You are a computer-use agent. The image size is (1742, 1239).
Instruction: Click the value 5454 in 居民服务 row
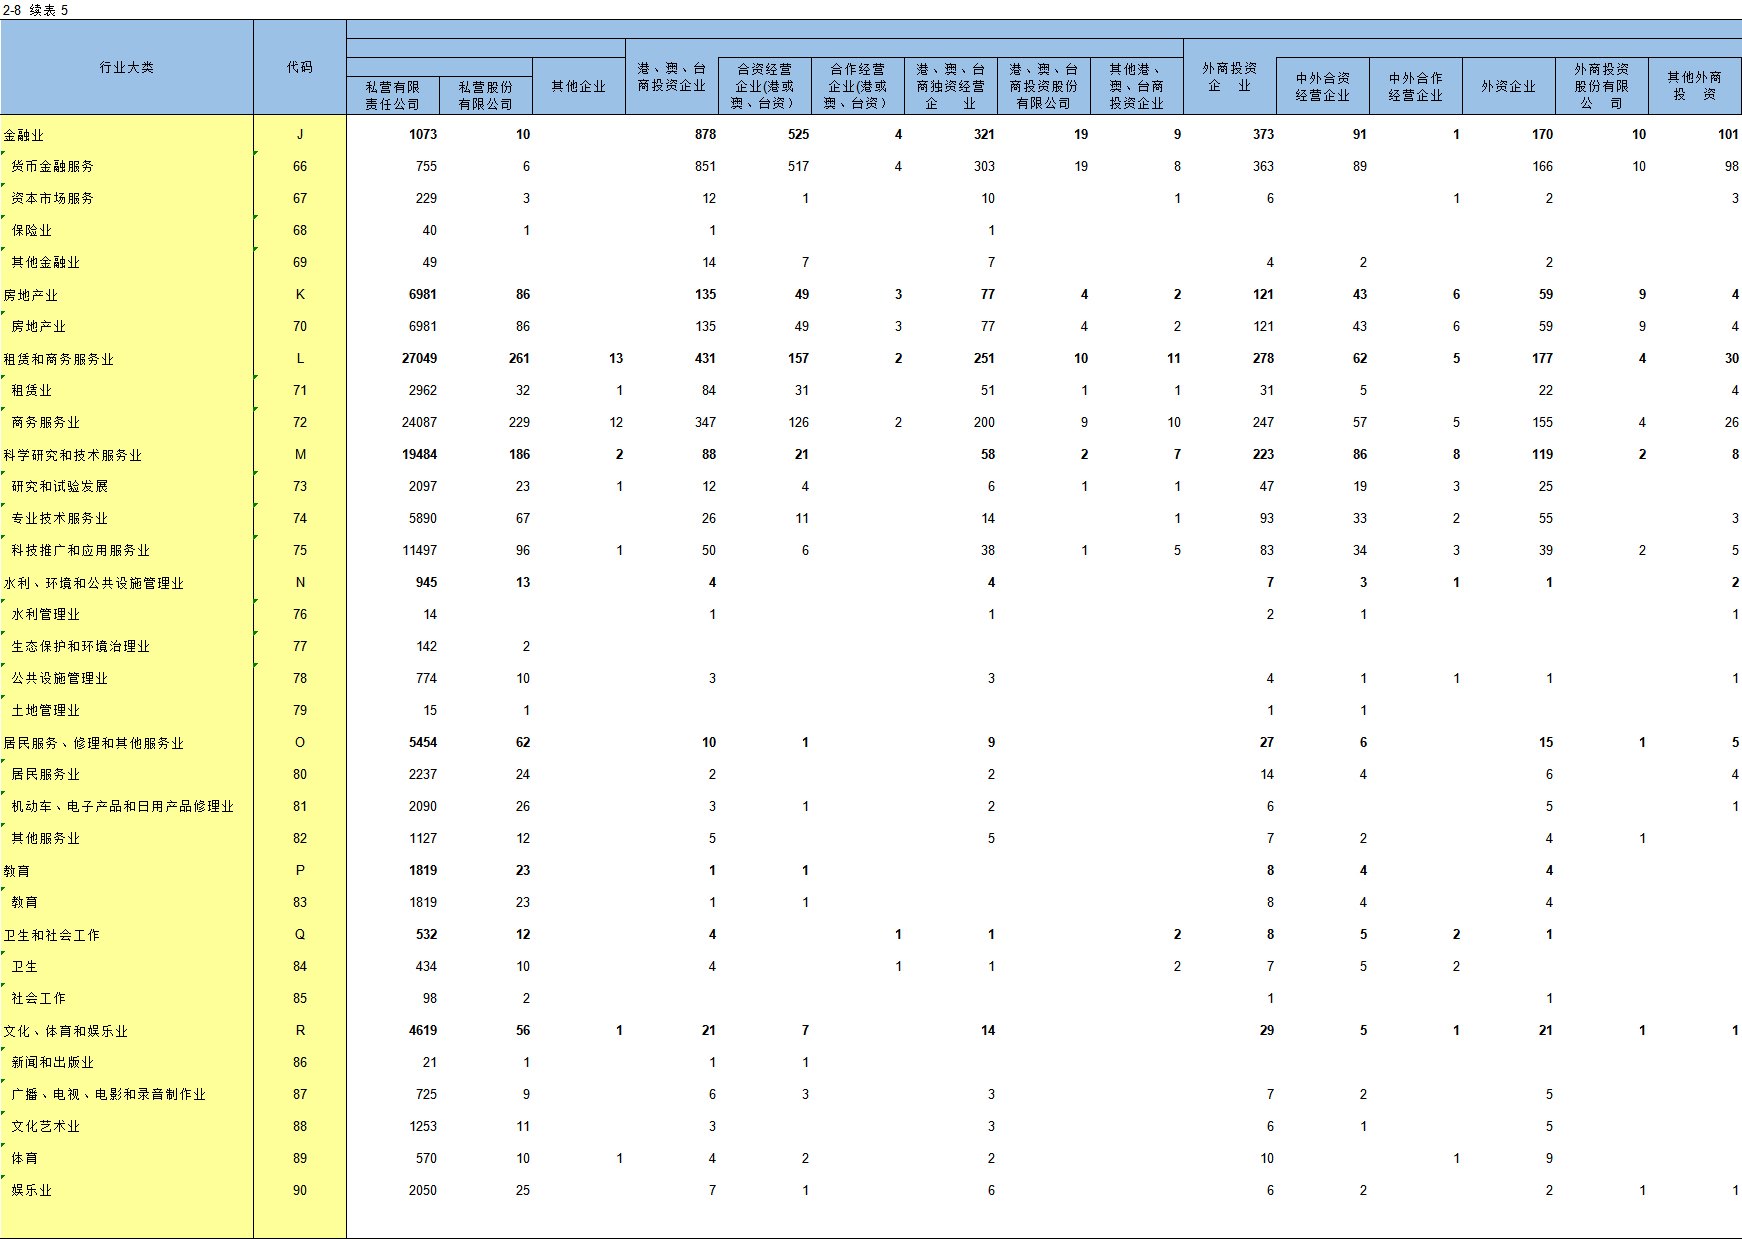tap(423, 742)
